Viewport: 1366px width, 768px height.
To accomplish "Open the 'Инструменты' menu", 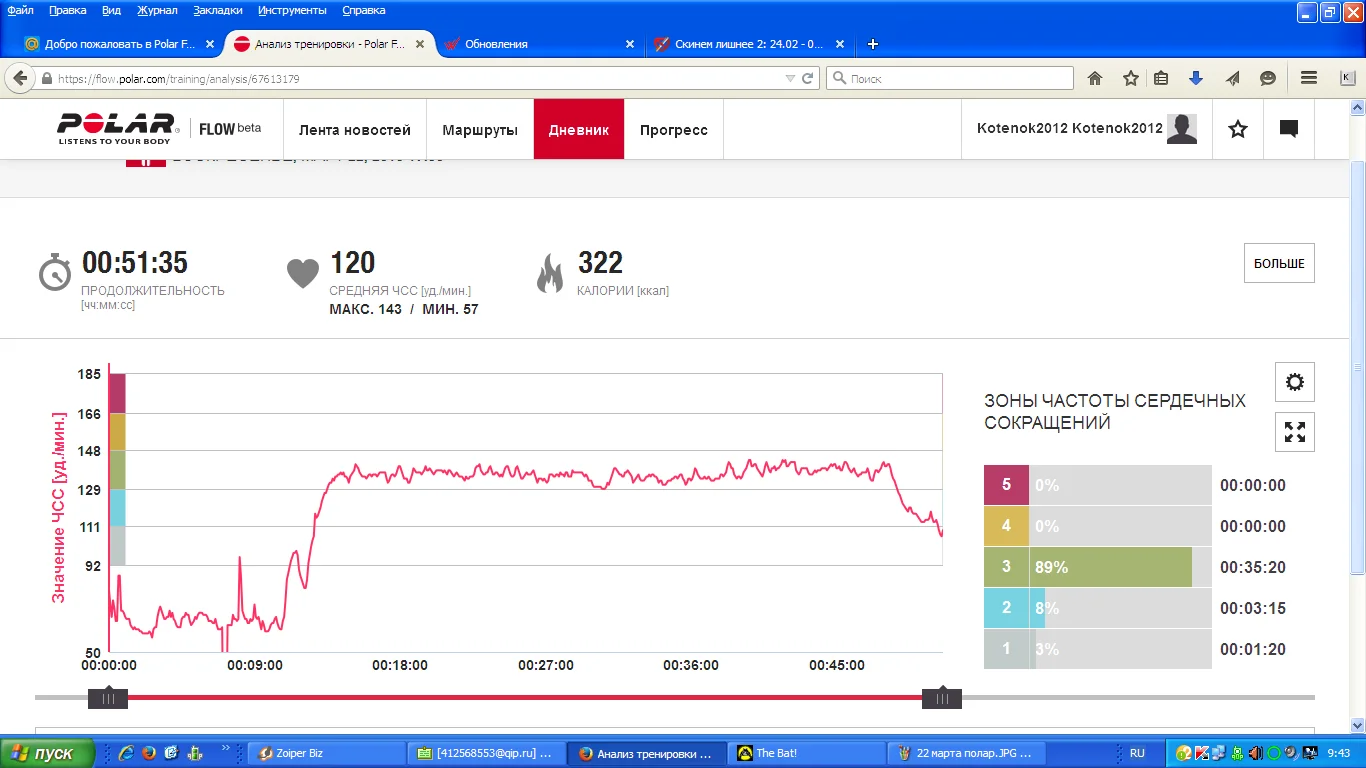I will click(292, 10).
